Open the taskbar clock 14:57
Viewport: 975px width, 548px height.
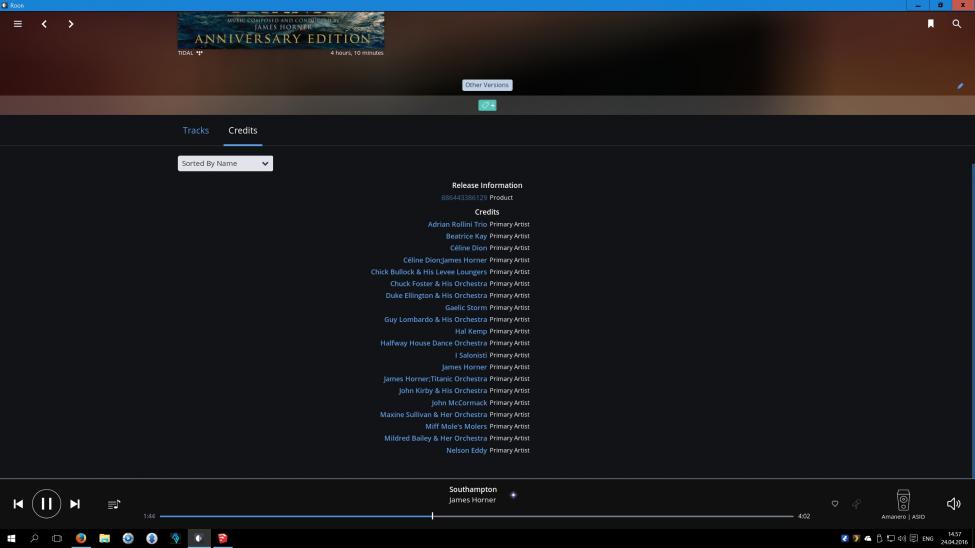pos(954,539)
